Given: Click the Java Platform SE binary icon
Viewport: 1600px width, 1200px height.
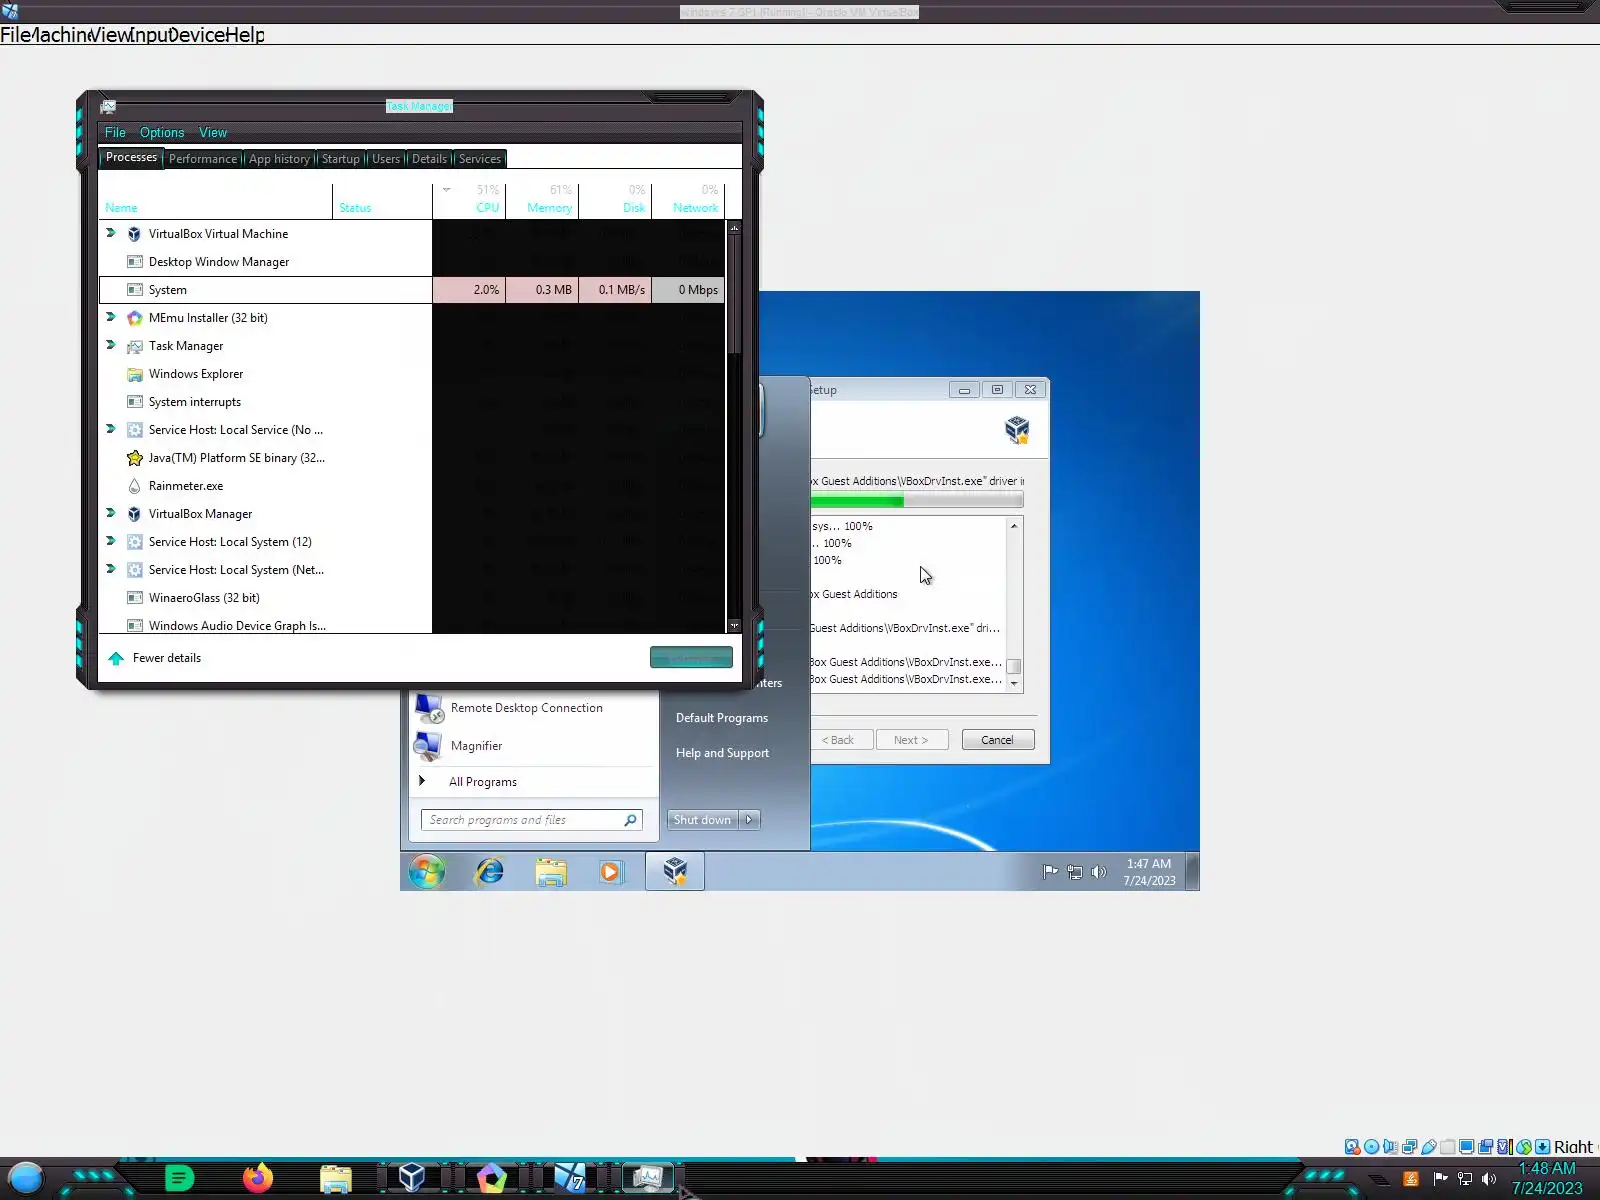Looking at the screenshot, I should coord(134,458).
